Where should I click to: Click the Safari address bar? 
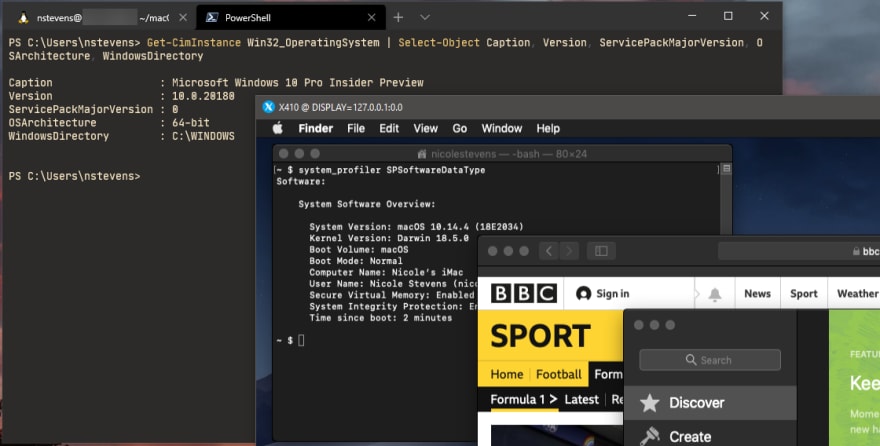(x=799, y=251)
